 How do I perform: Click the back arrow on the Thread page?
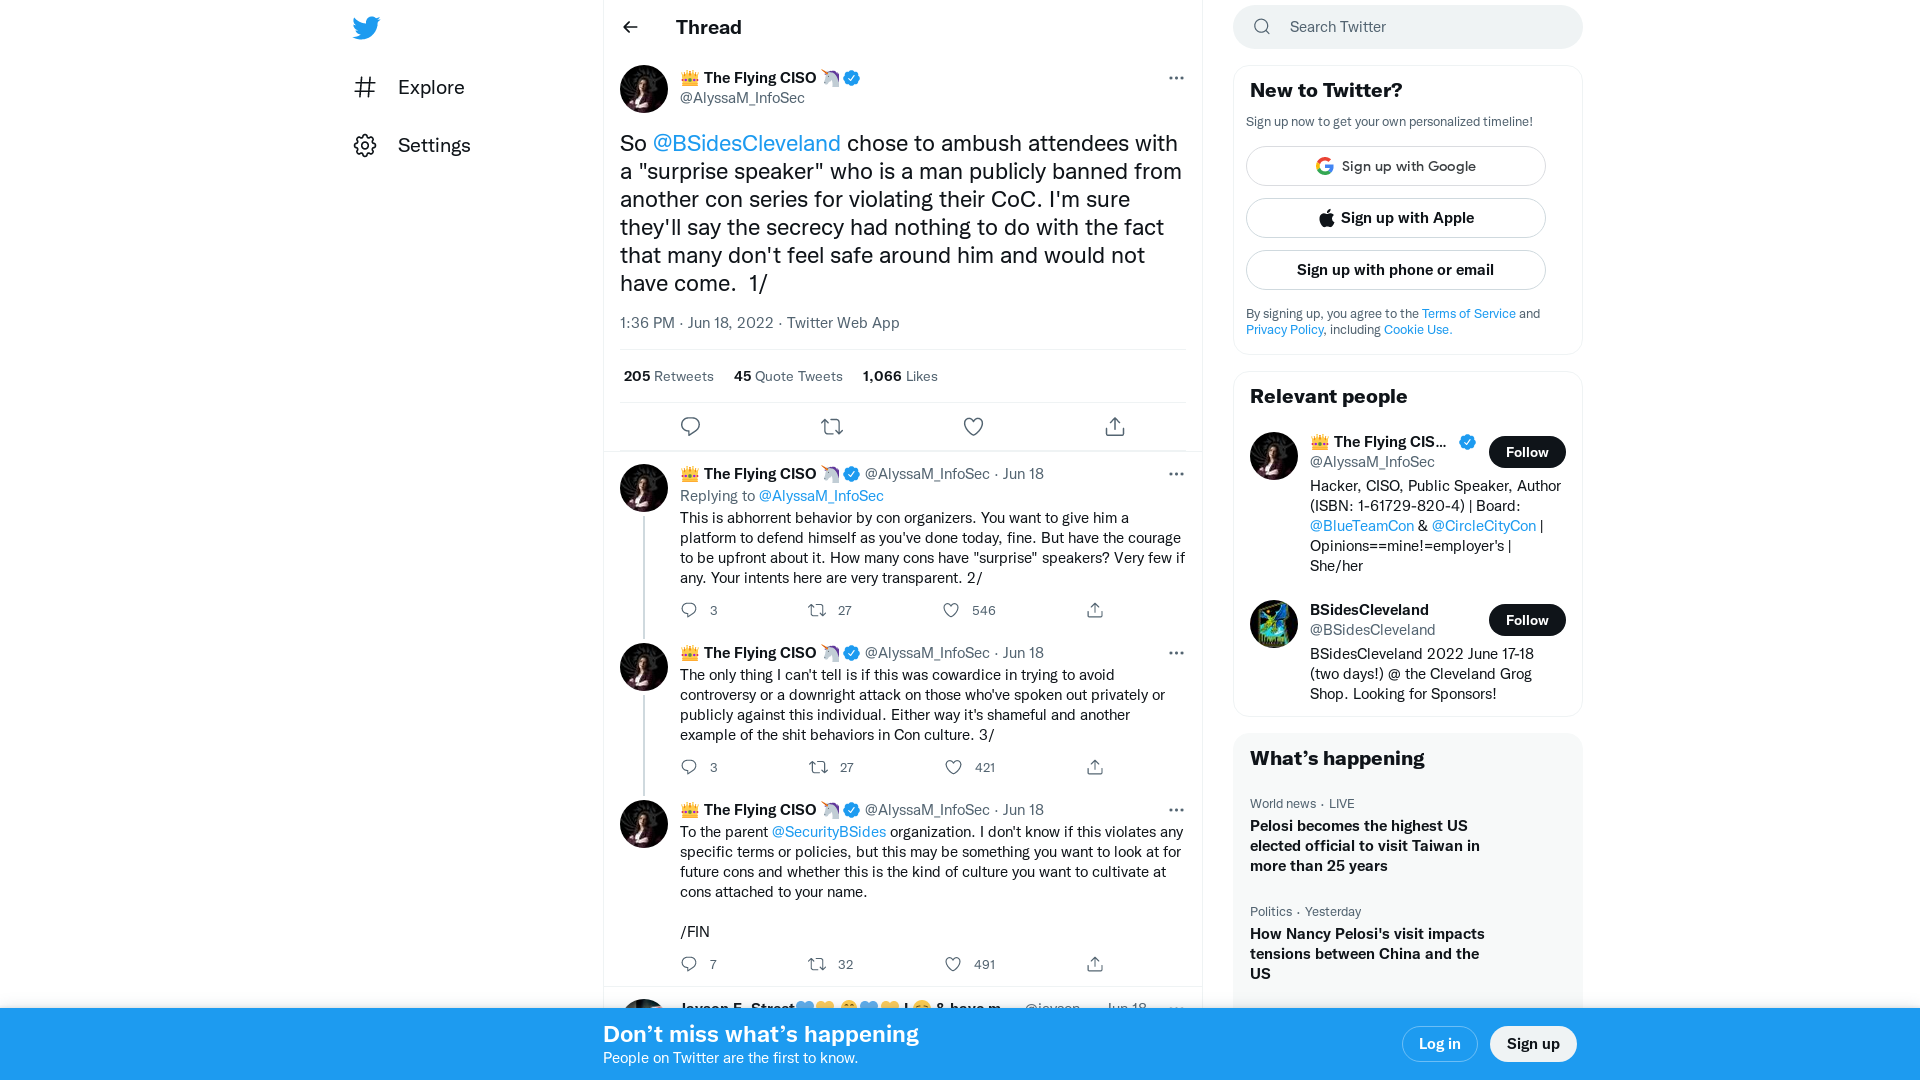pyautogui.click(x=629, y=27)
